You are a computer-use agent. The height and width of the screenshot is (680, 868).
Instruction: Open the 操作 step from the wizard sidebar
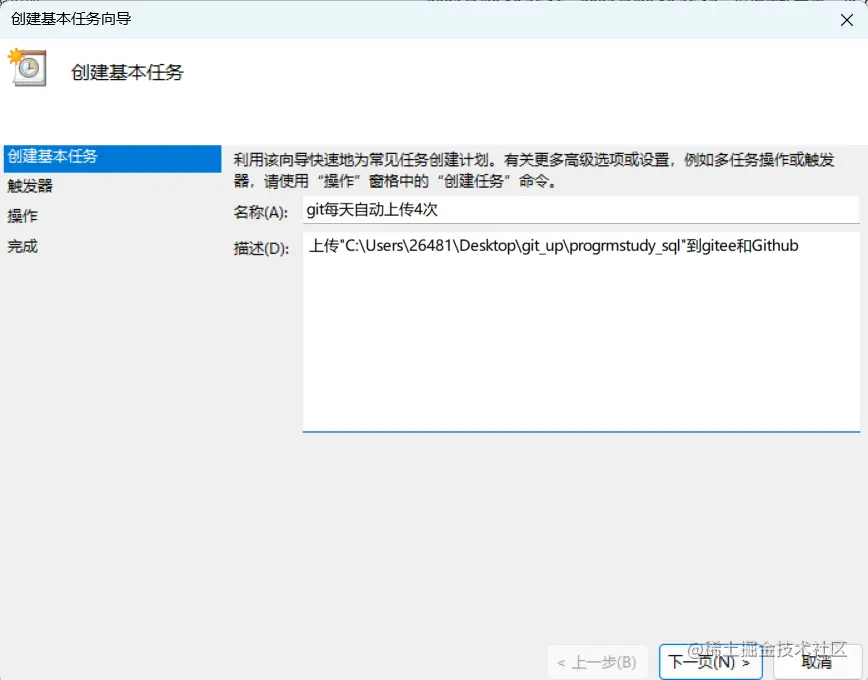click(x=23, y=216)
